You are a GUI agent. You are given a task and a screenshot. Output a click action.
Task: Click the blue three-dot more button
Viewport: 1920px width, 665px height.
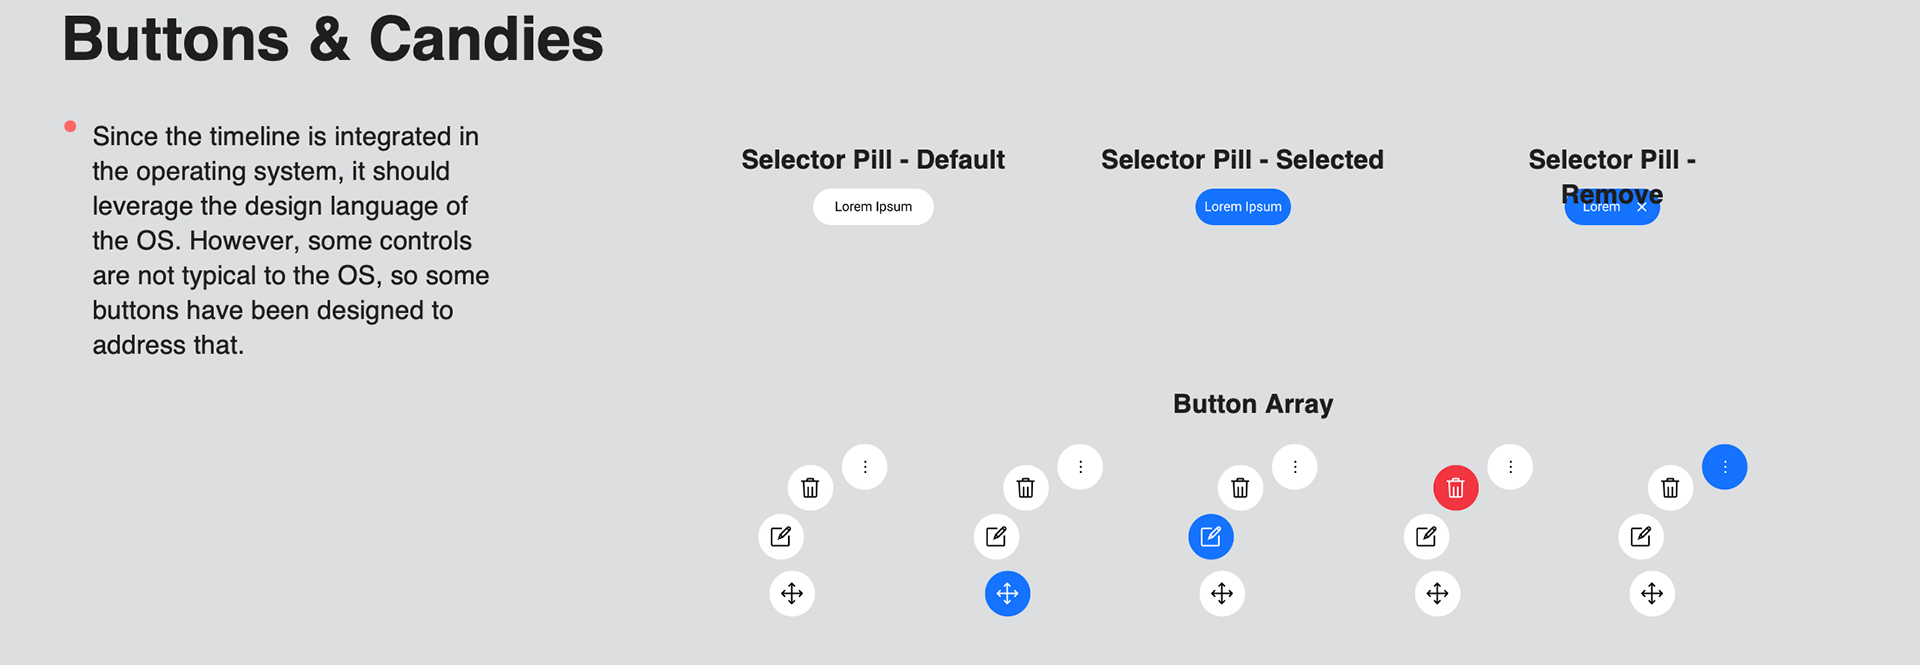(1724, 467)
